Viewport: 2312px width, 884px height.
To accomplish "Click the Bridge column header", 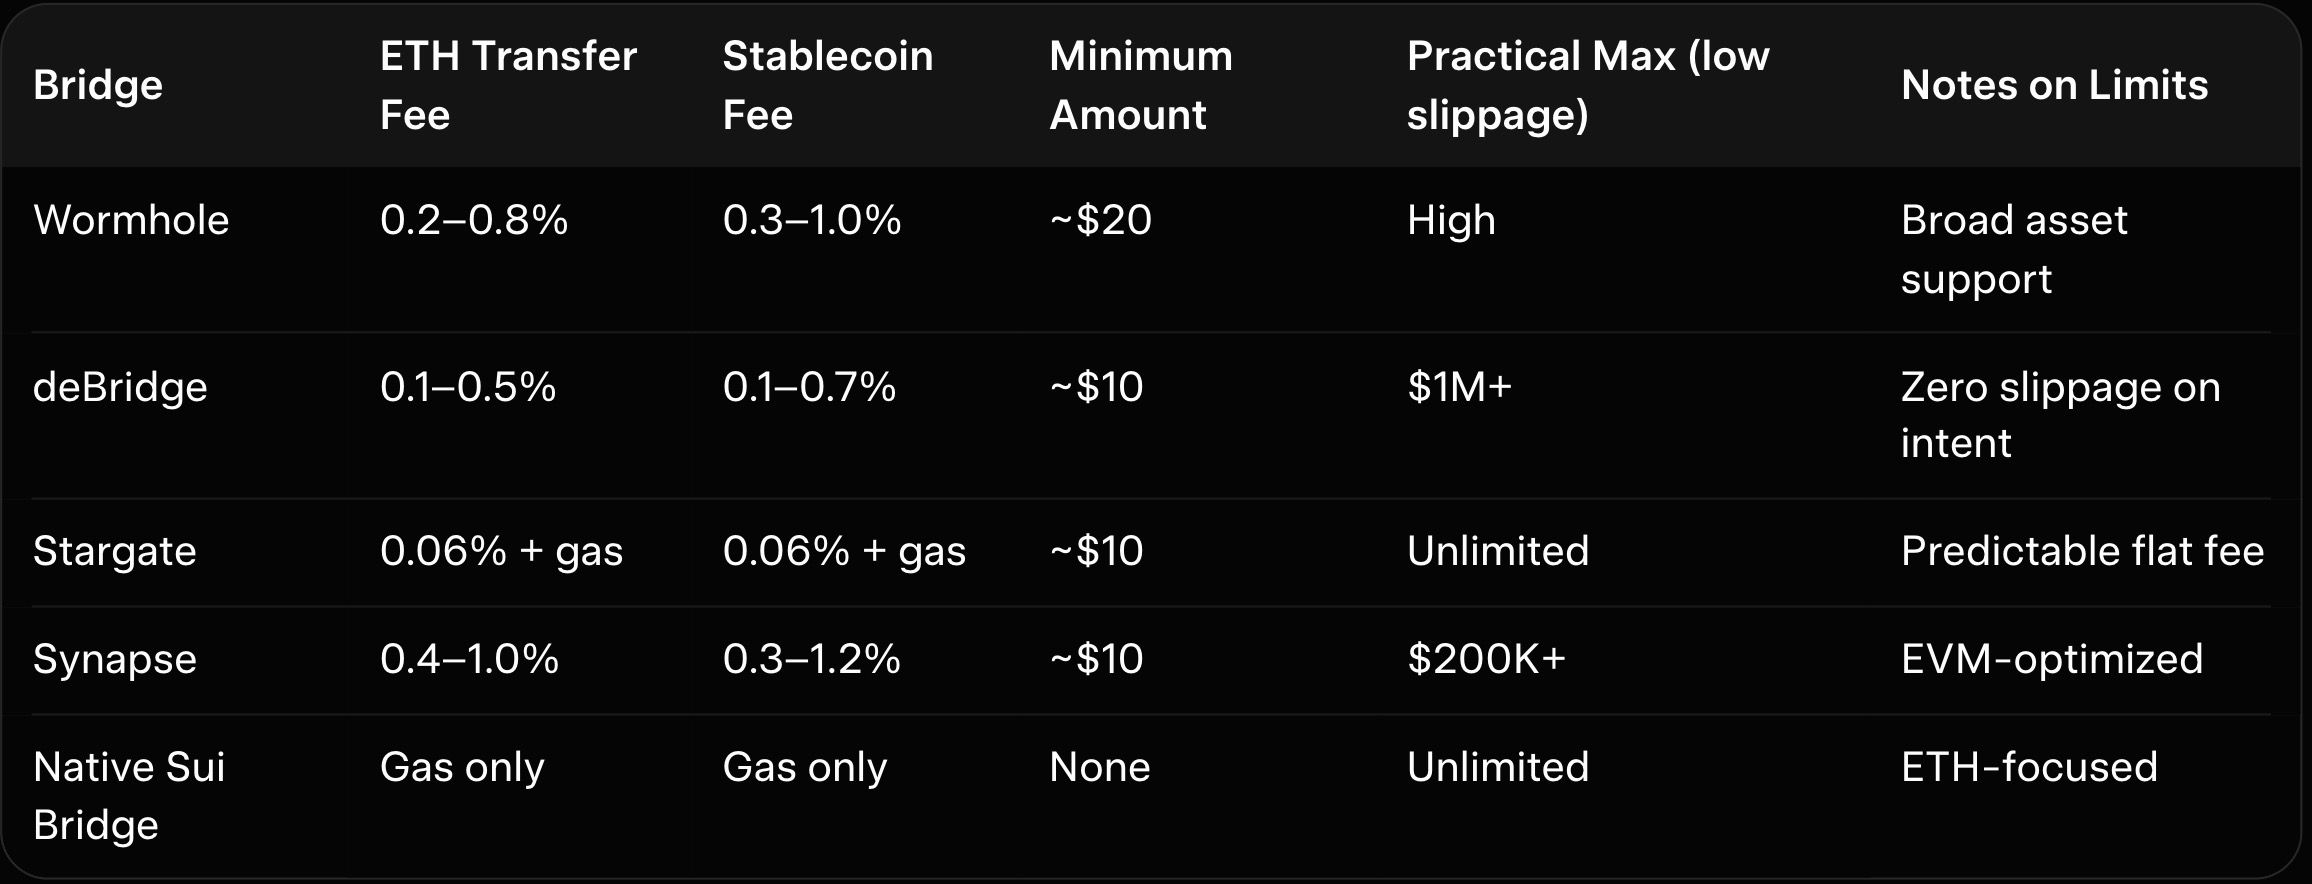I will pyautogui.click(x=98, y=86).
